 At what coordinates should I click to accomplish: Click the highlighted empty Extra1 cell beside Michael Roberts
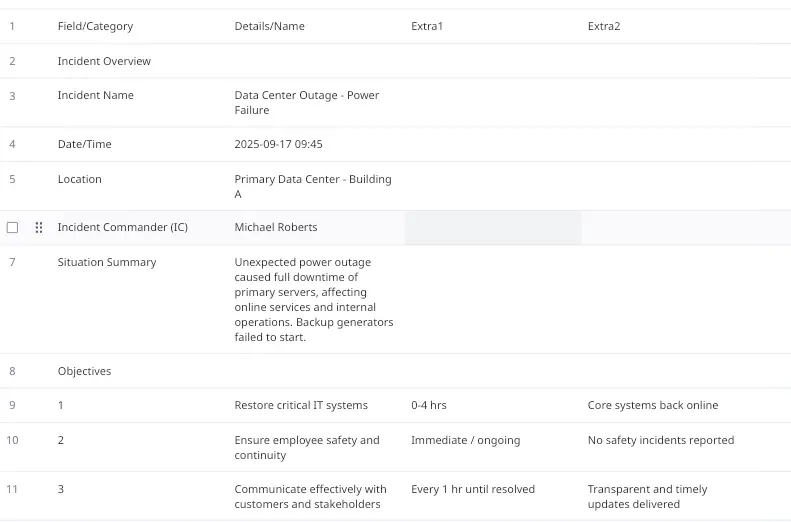point(492,228)
